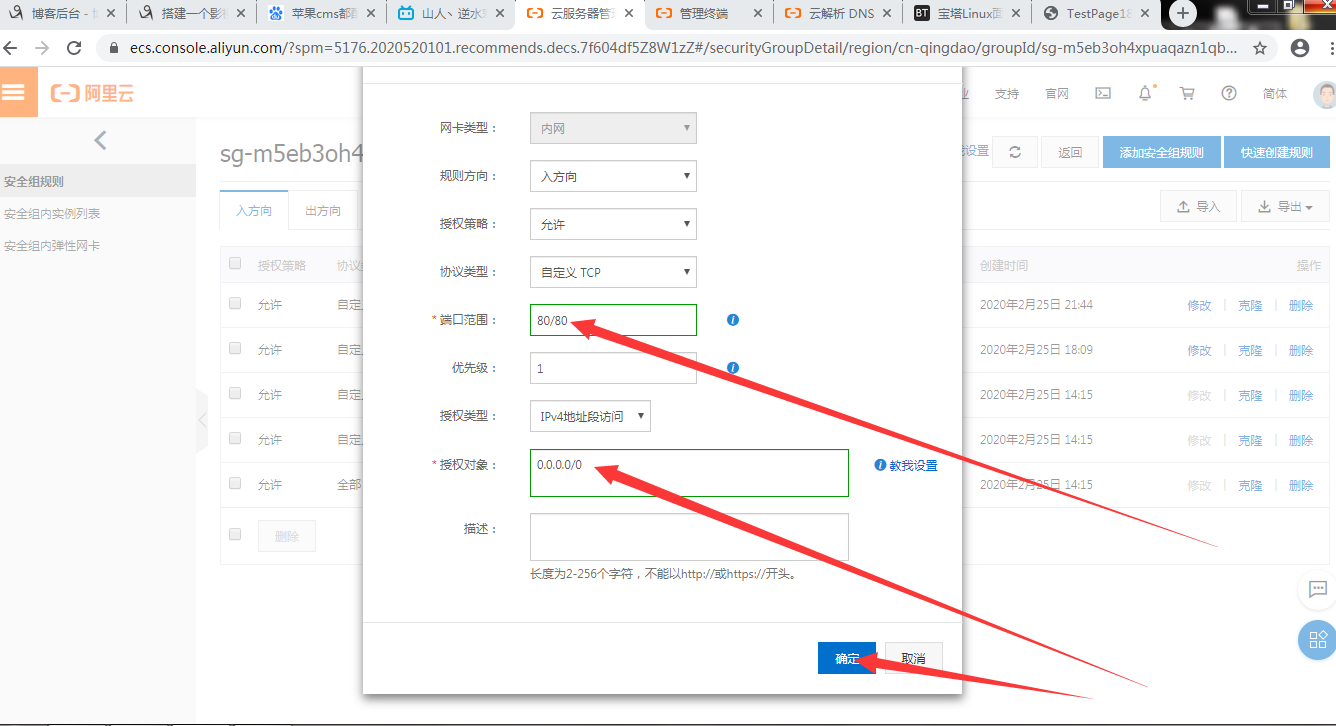This screenshot has height=726, width=1336.
Task: Click 删除 link for the 21:44 rule
Action: coord(1301,305)
